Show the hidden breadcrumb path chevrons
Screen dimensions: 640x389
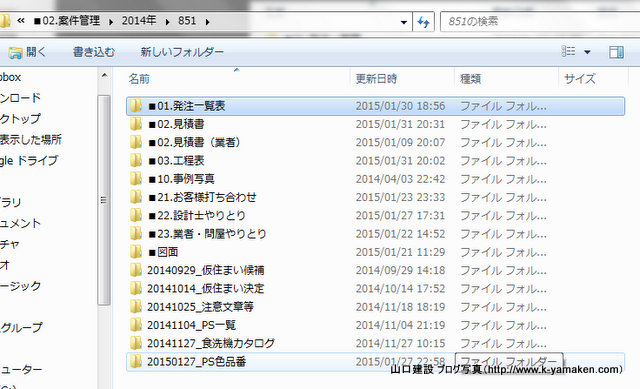tap(21, 21)
